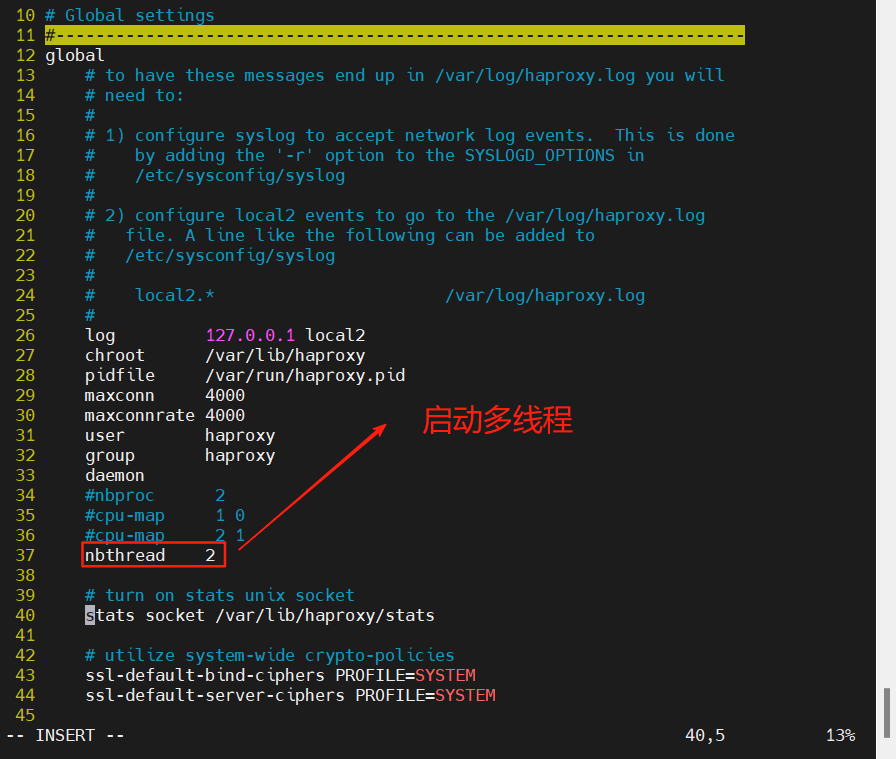Click the log IP address 127.0.0.1
This screenshot has width=896, height=759.
(250, 335)
